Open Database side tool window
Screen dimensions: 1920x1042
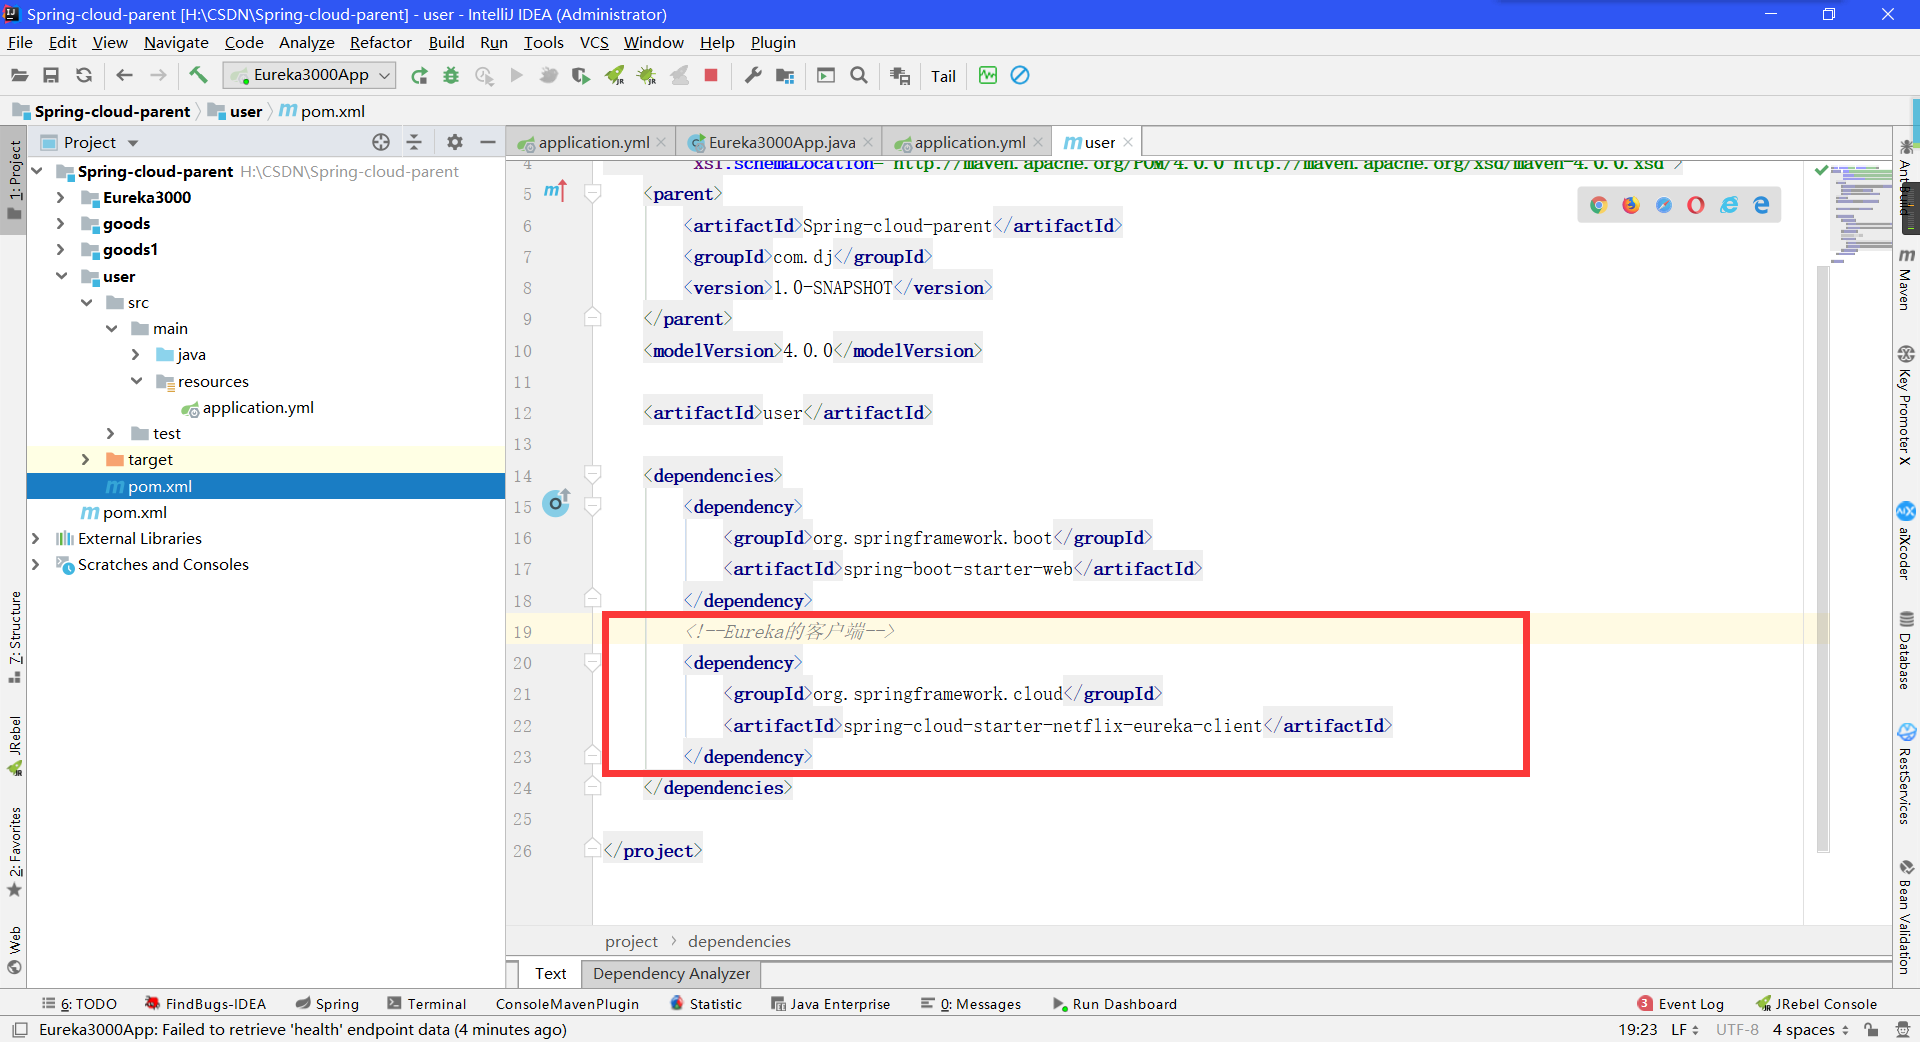(1906, 650)
